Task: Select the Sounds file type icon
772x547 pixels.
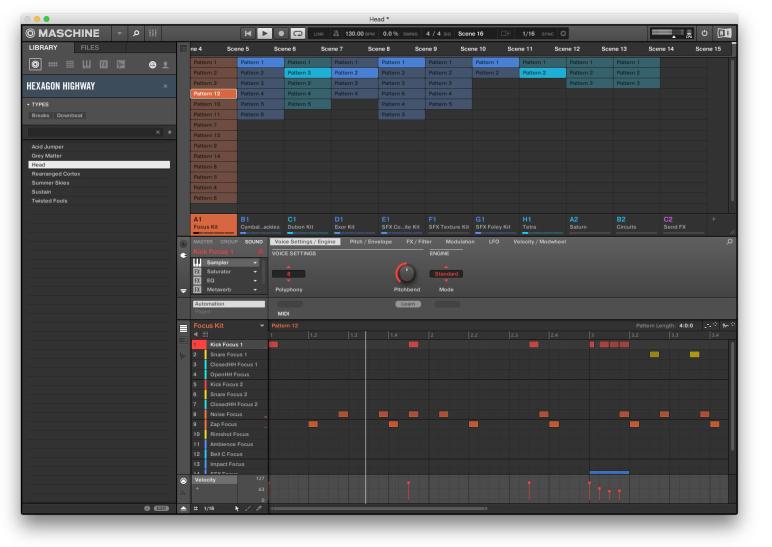Action: (x=70, y=64)
